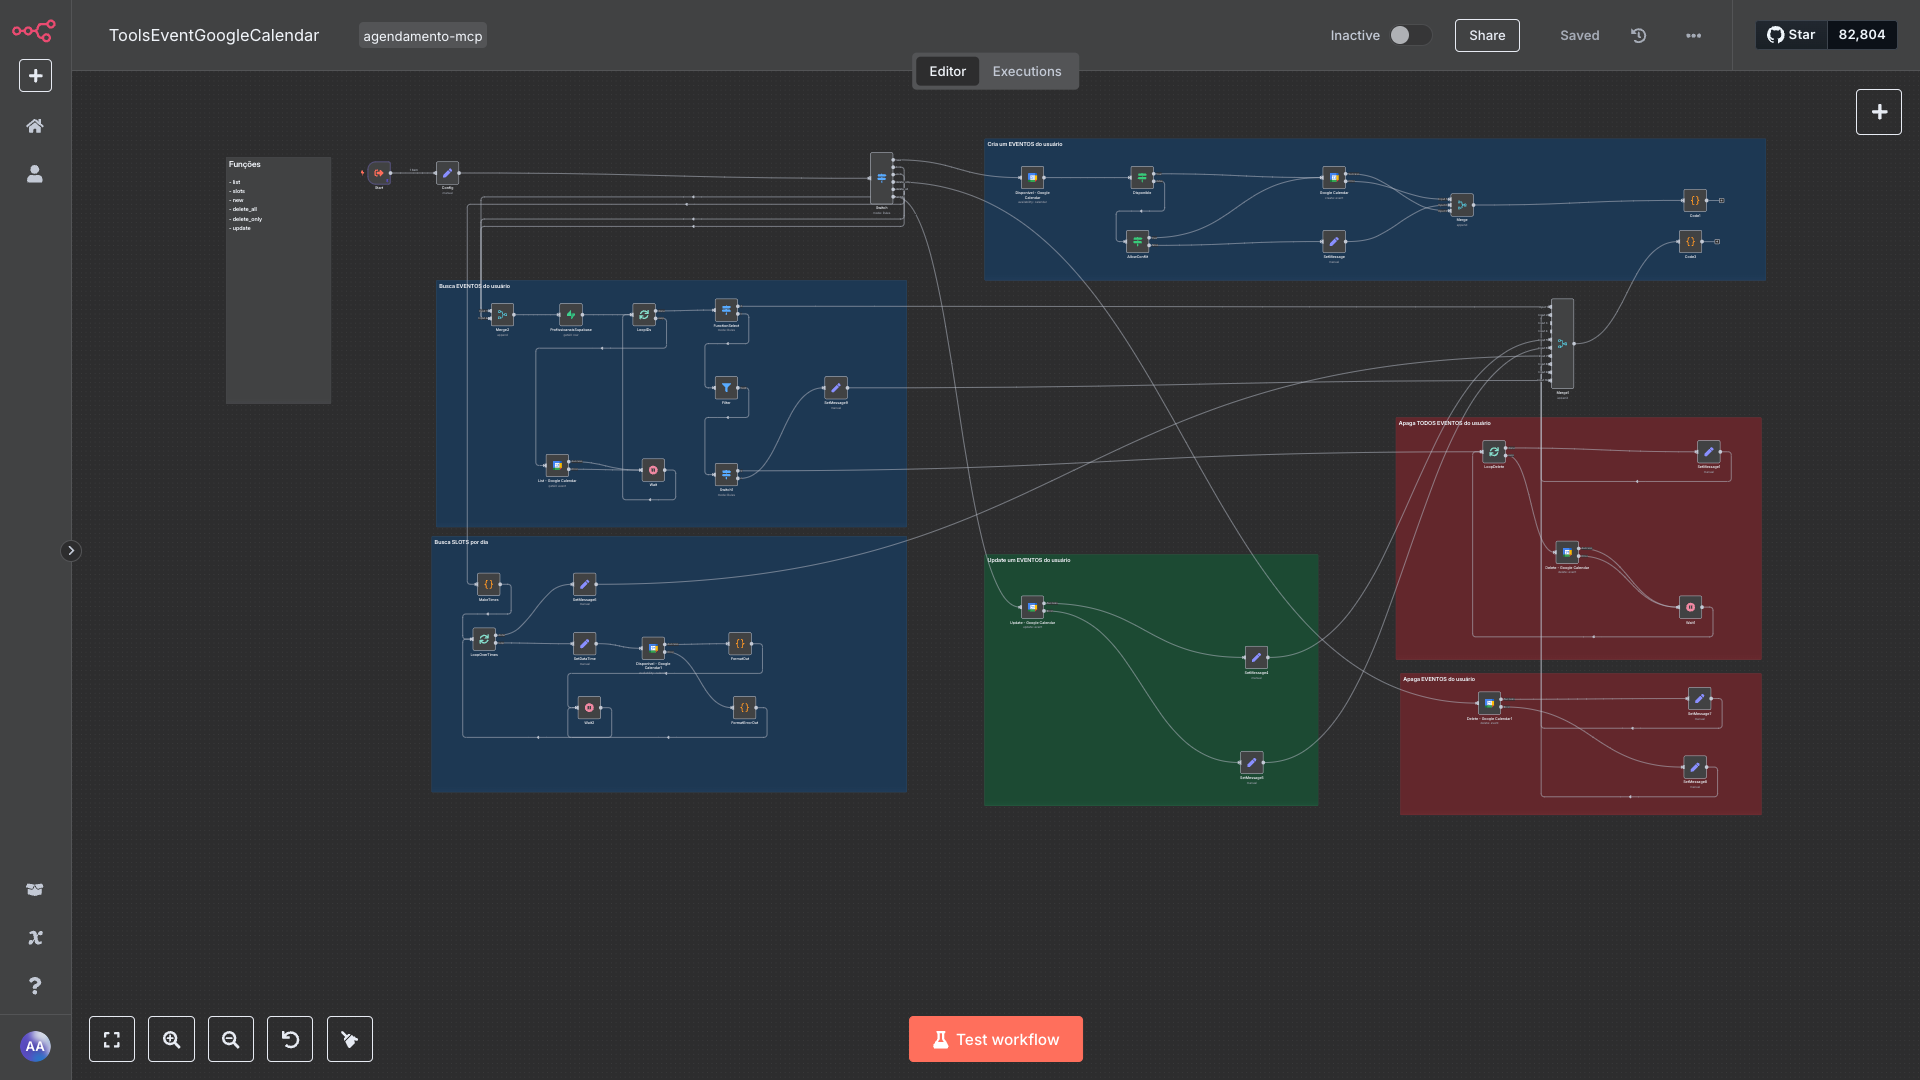Click the 'Apaga TODOS EVENTOS do usuário' title
The image size is (1920, 1080).
[x=1444, y=423]
